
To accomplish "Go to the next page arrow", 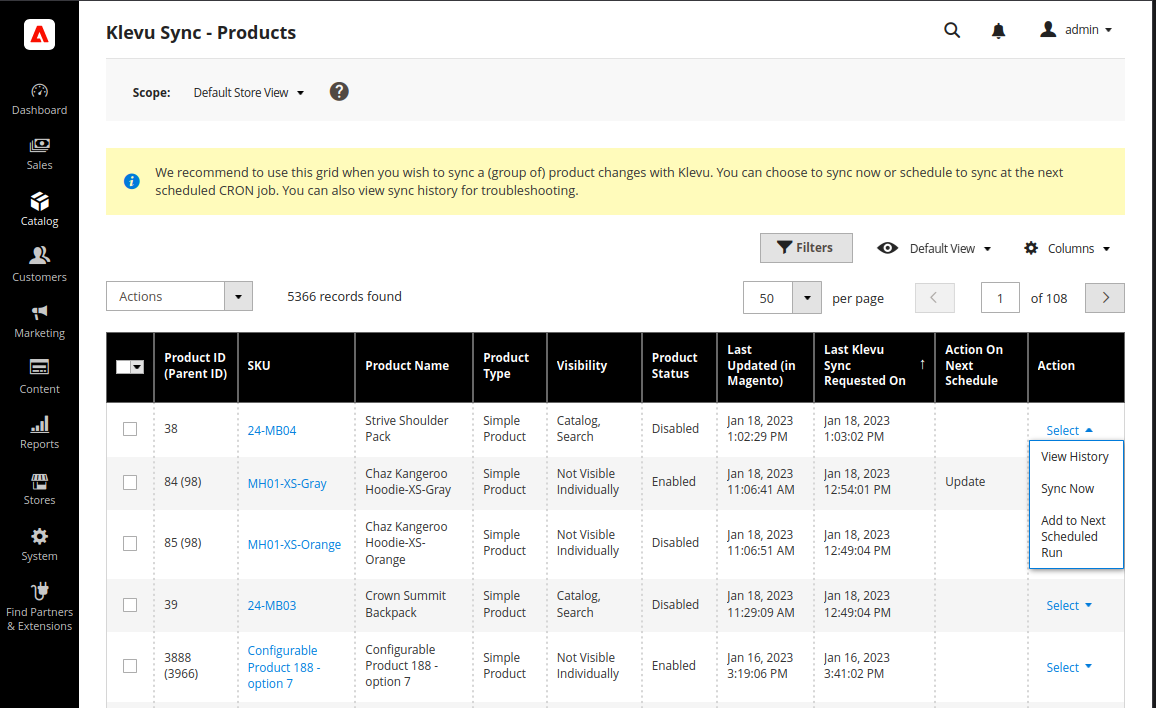I will point(1104,298).
